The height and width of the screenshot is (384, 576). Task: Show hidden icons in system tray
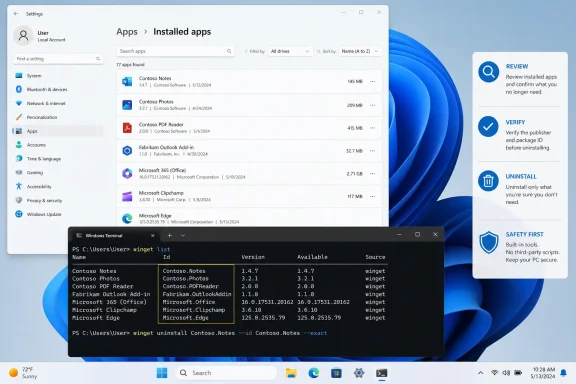pos(480,373)
